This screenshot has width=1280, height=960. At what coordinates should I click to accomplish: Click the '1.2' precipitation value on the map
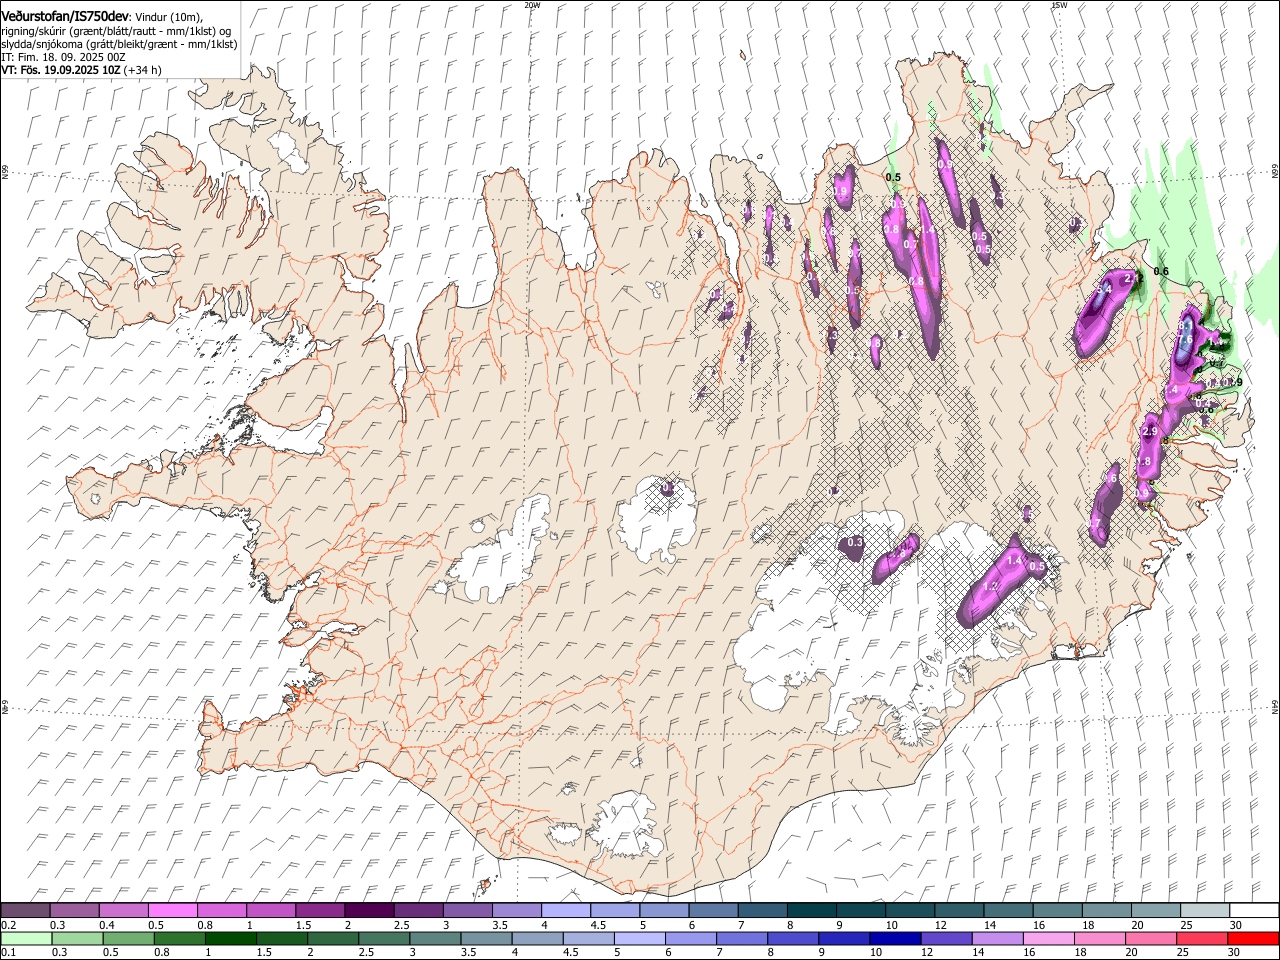click(x=991, y=586)
